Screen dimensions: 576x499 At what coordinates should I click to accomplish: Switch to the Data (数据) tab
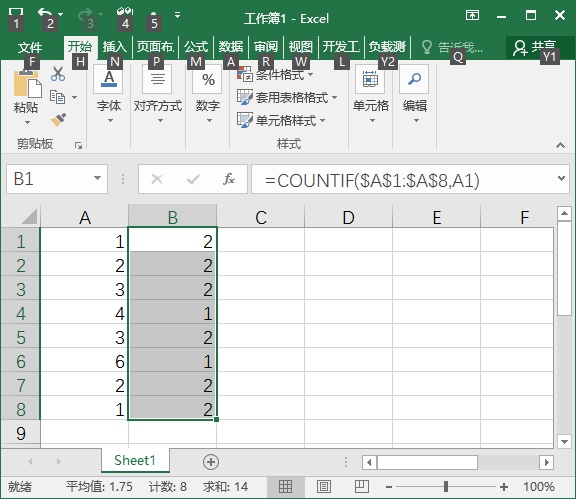[231, 47]
